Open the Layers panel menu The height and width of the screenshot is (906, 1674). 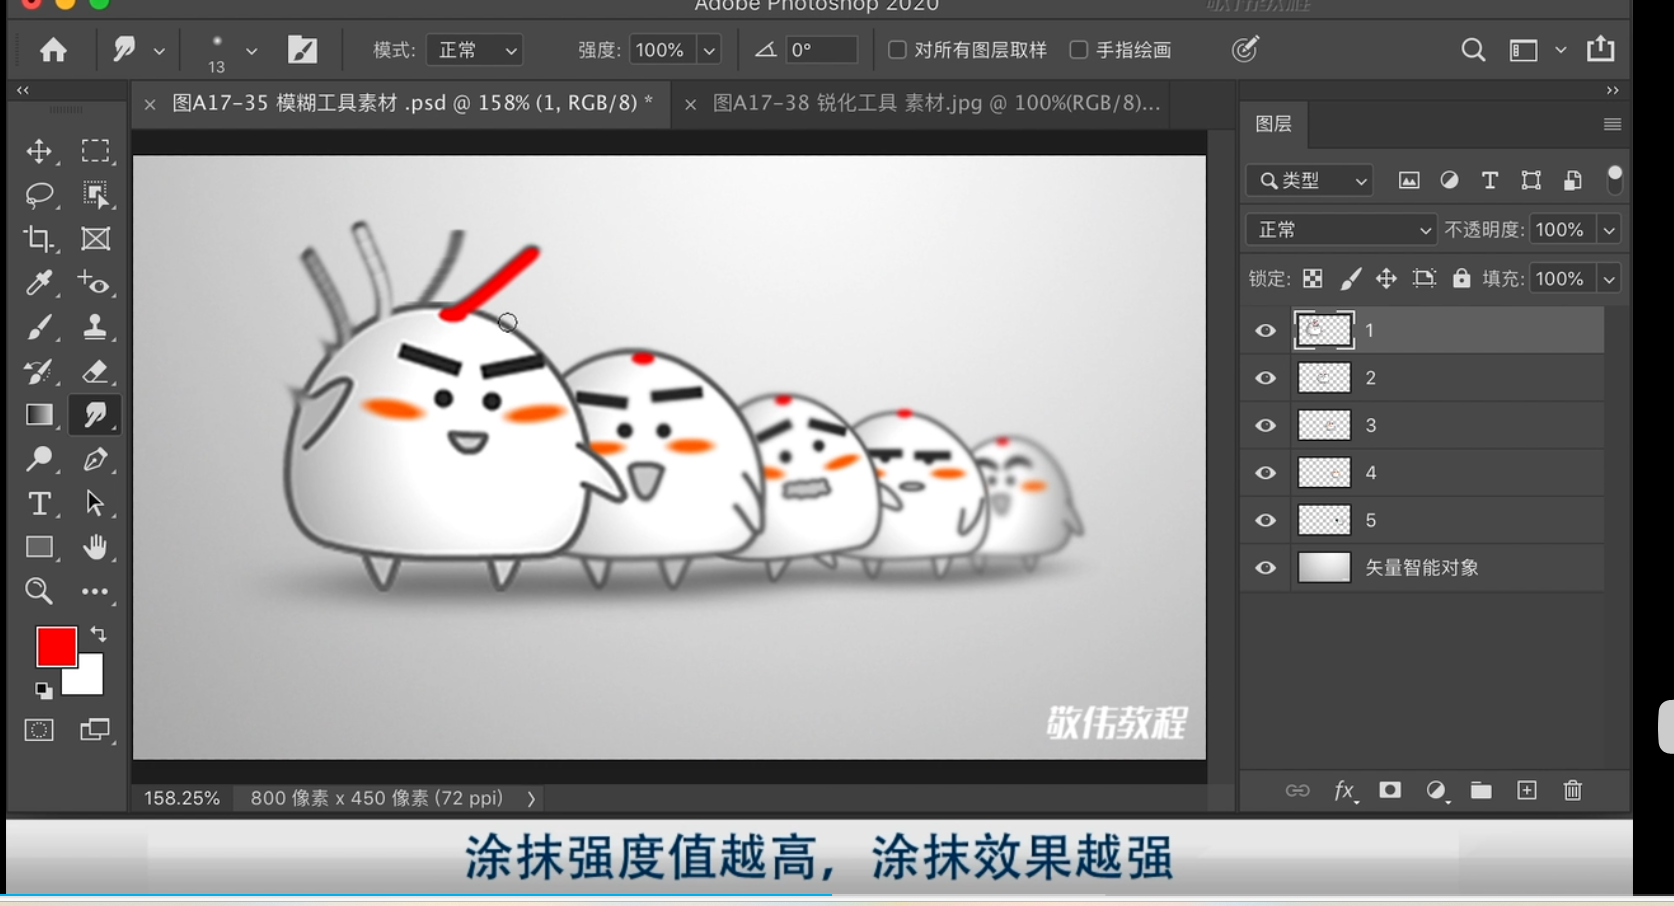point(1612,124)
